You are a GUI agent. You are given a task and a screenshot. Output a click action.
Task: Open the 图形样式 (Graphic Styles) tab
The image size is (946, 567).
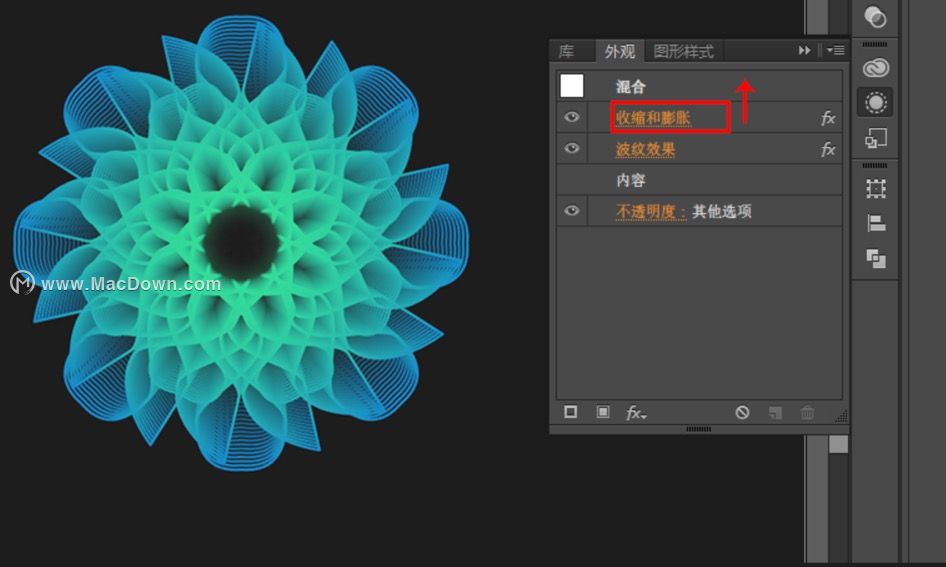pyautogui.click(x=684, y=51)
